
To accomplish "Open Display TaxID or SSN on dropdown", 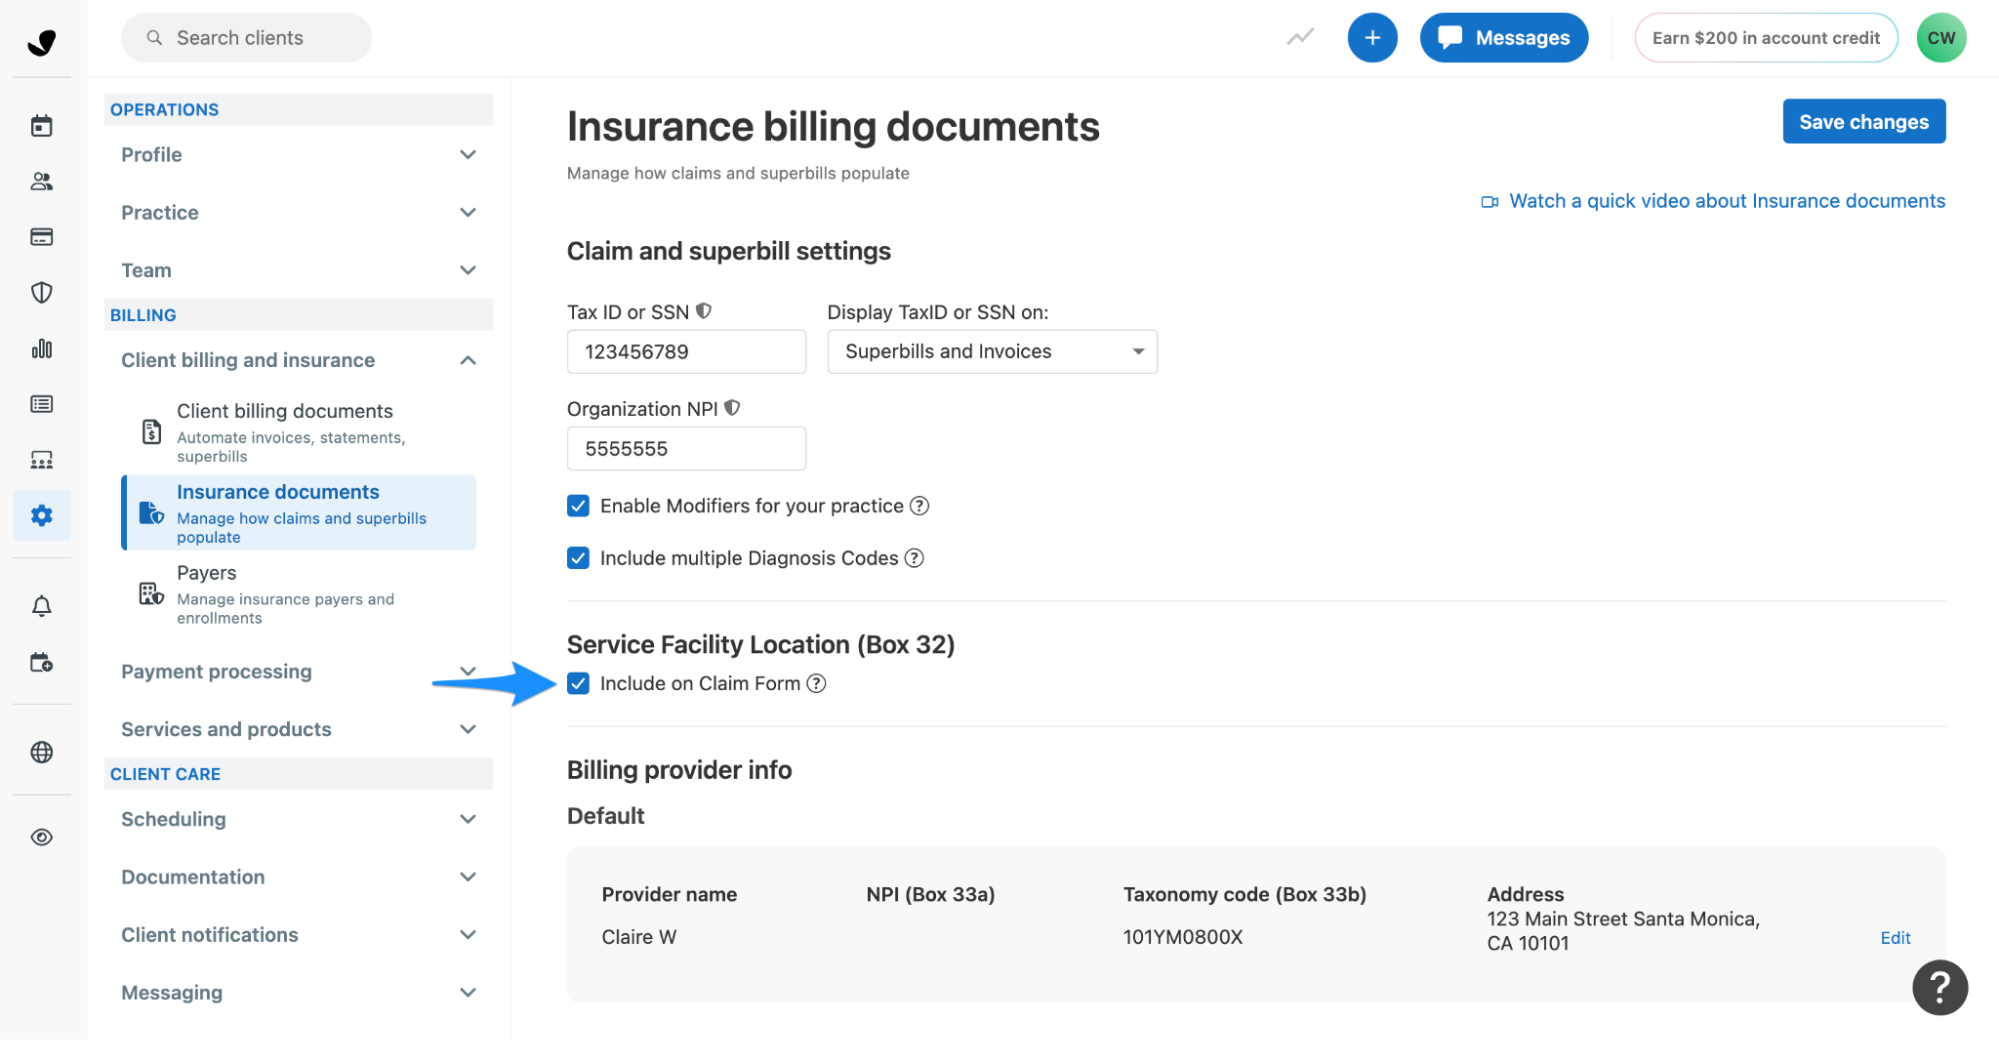I will coord(992,352).
